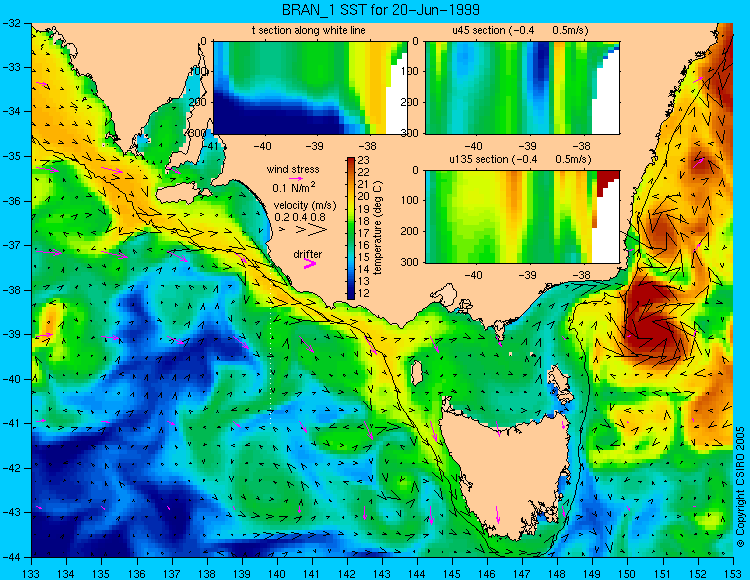Click the 'drifter' legend label

pyautogui.click(x=308, y=254)
